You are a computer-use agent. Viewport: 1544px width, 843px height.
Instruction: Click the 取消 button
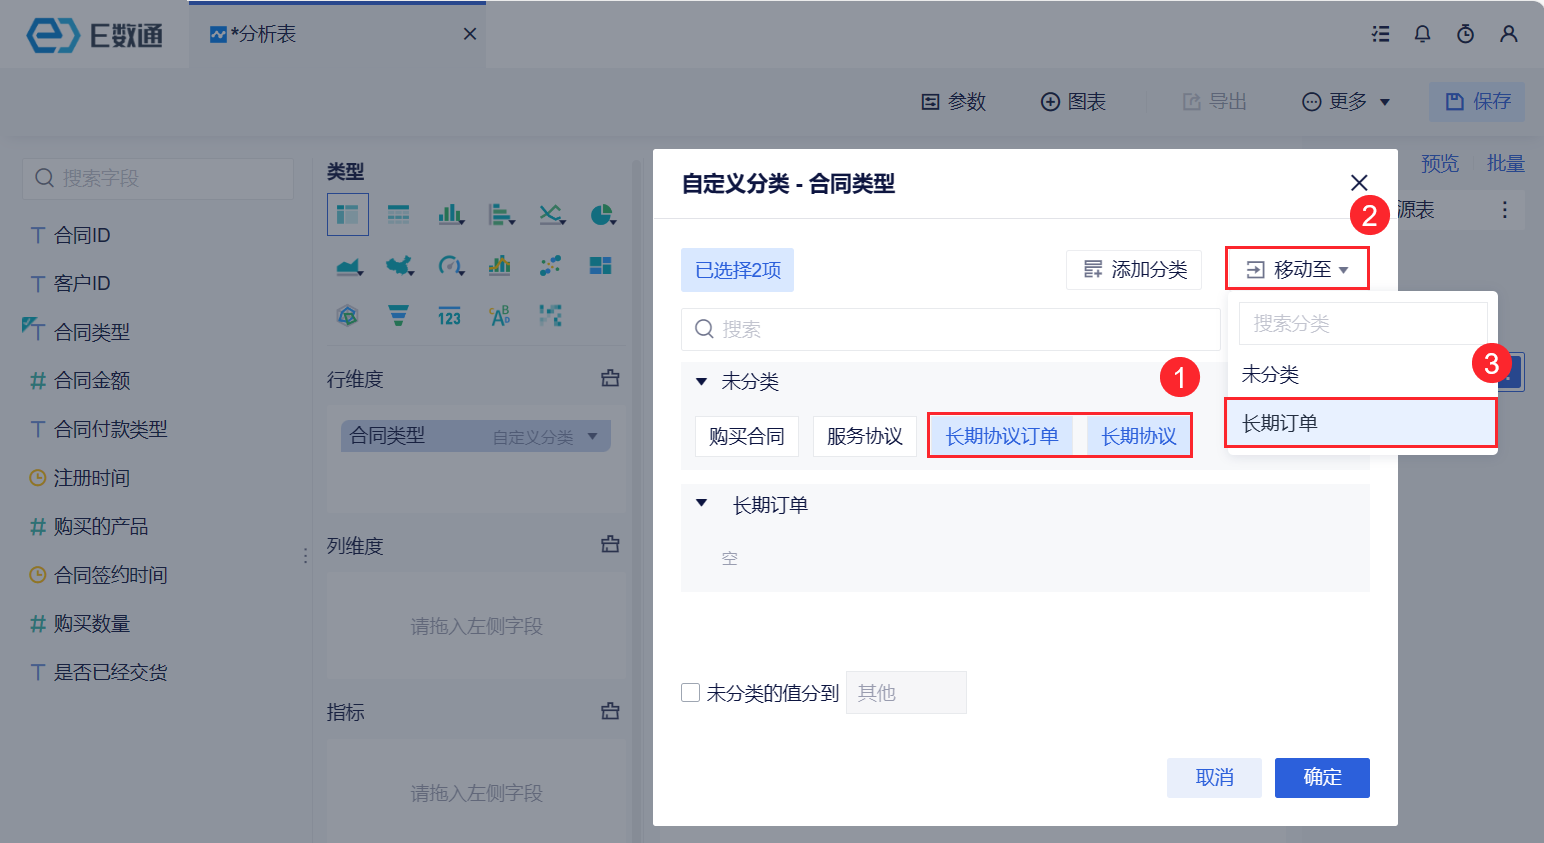1214,777
